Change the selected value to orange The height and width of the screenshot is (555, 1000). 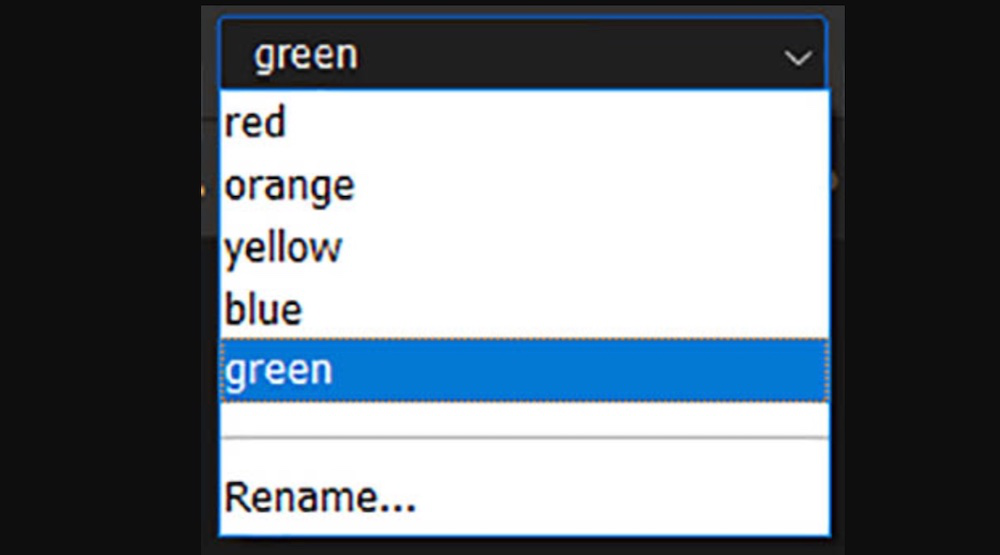click(x=289, y=186)
